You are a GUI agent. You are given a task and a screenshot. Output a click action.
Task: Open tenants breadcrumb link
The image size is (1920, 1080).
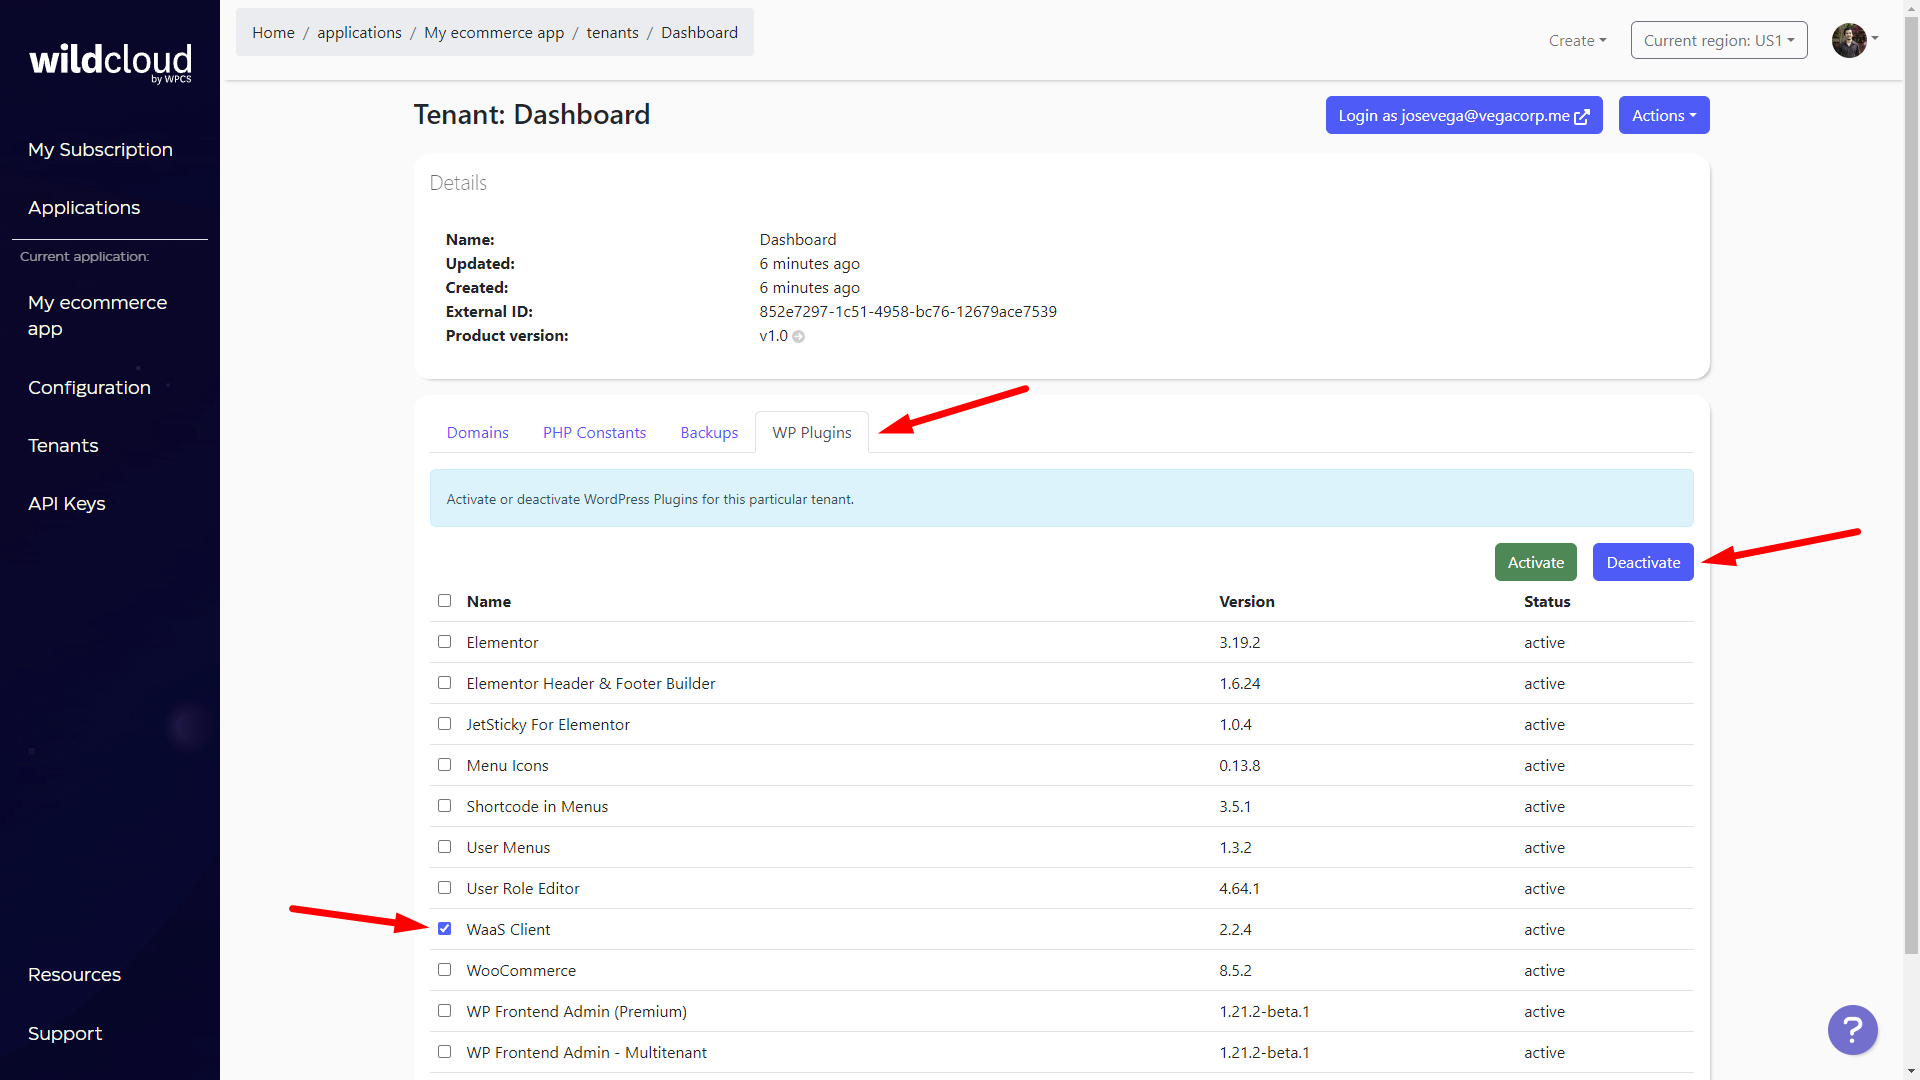612,32
